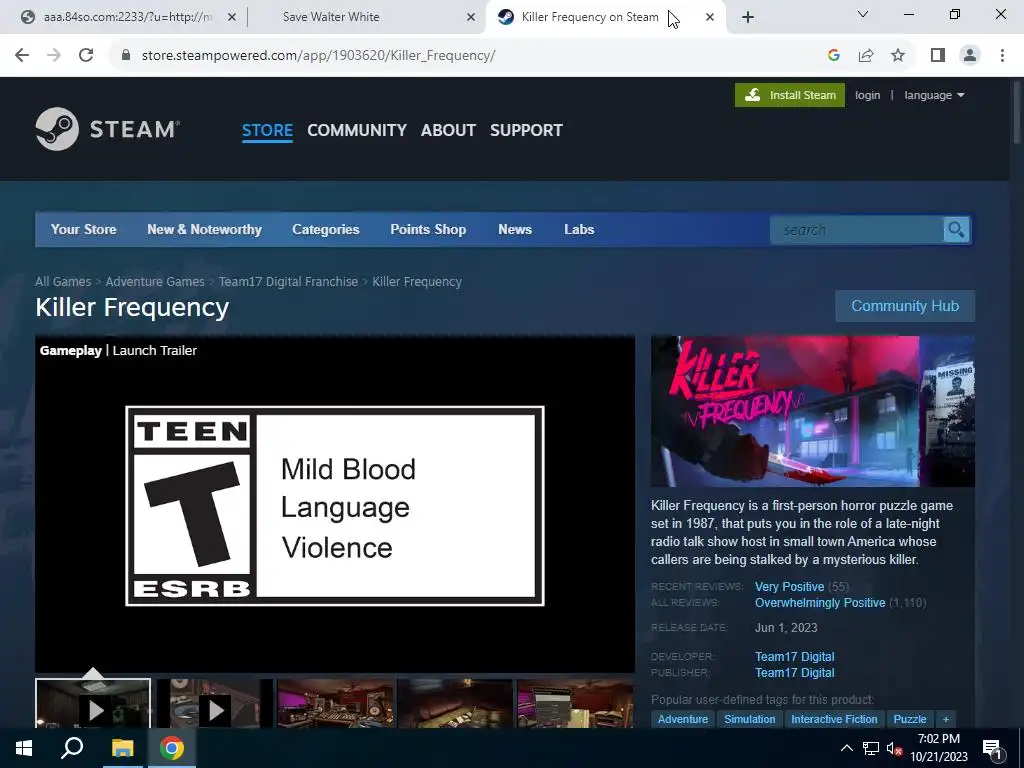Close the Save Walter White tab
This screenshot has width=1024, height=768.
471,18
